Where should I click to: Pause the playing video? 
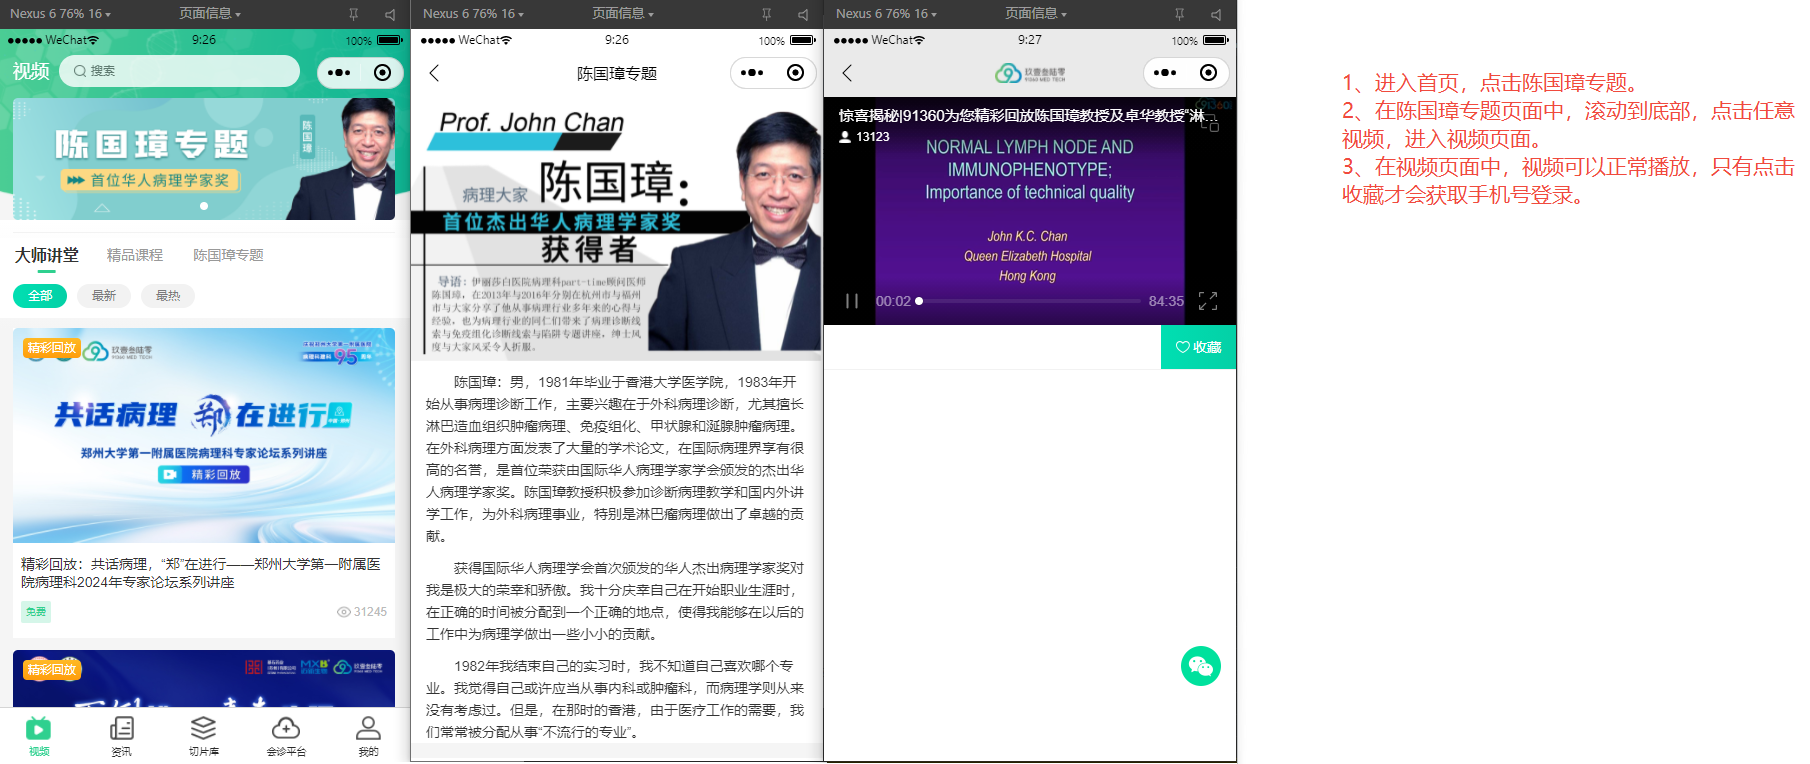click(852, 301)
